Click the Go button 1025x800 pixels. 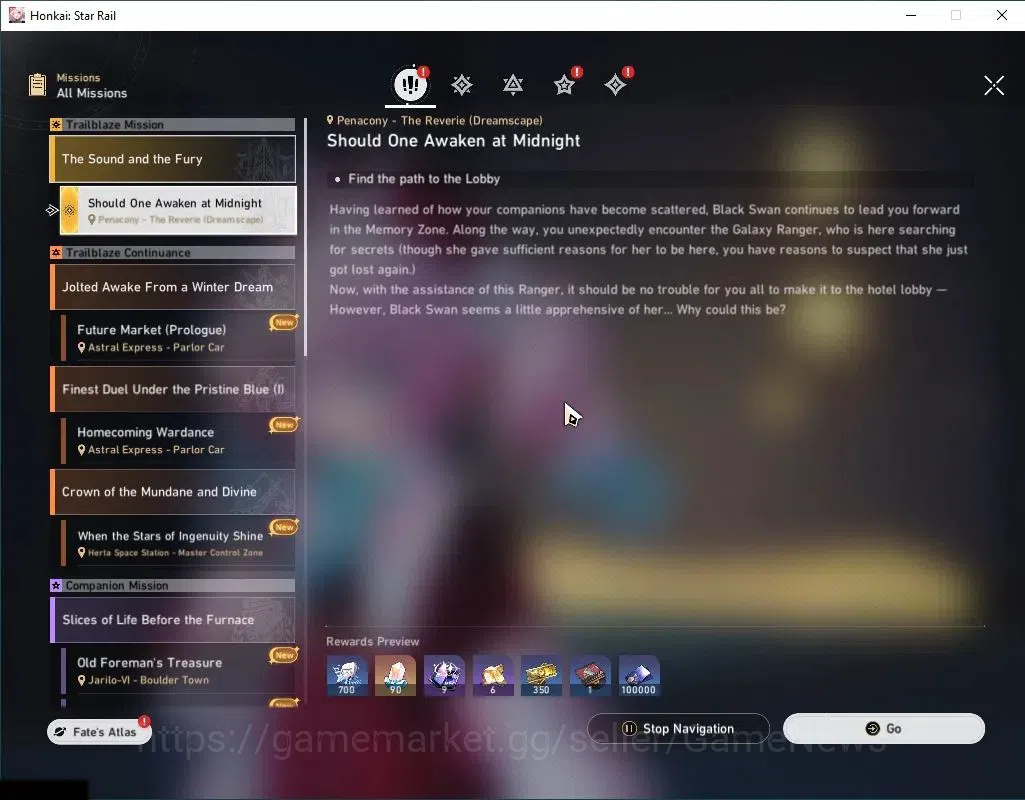[x=884, y=728]
